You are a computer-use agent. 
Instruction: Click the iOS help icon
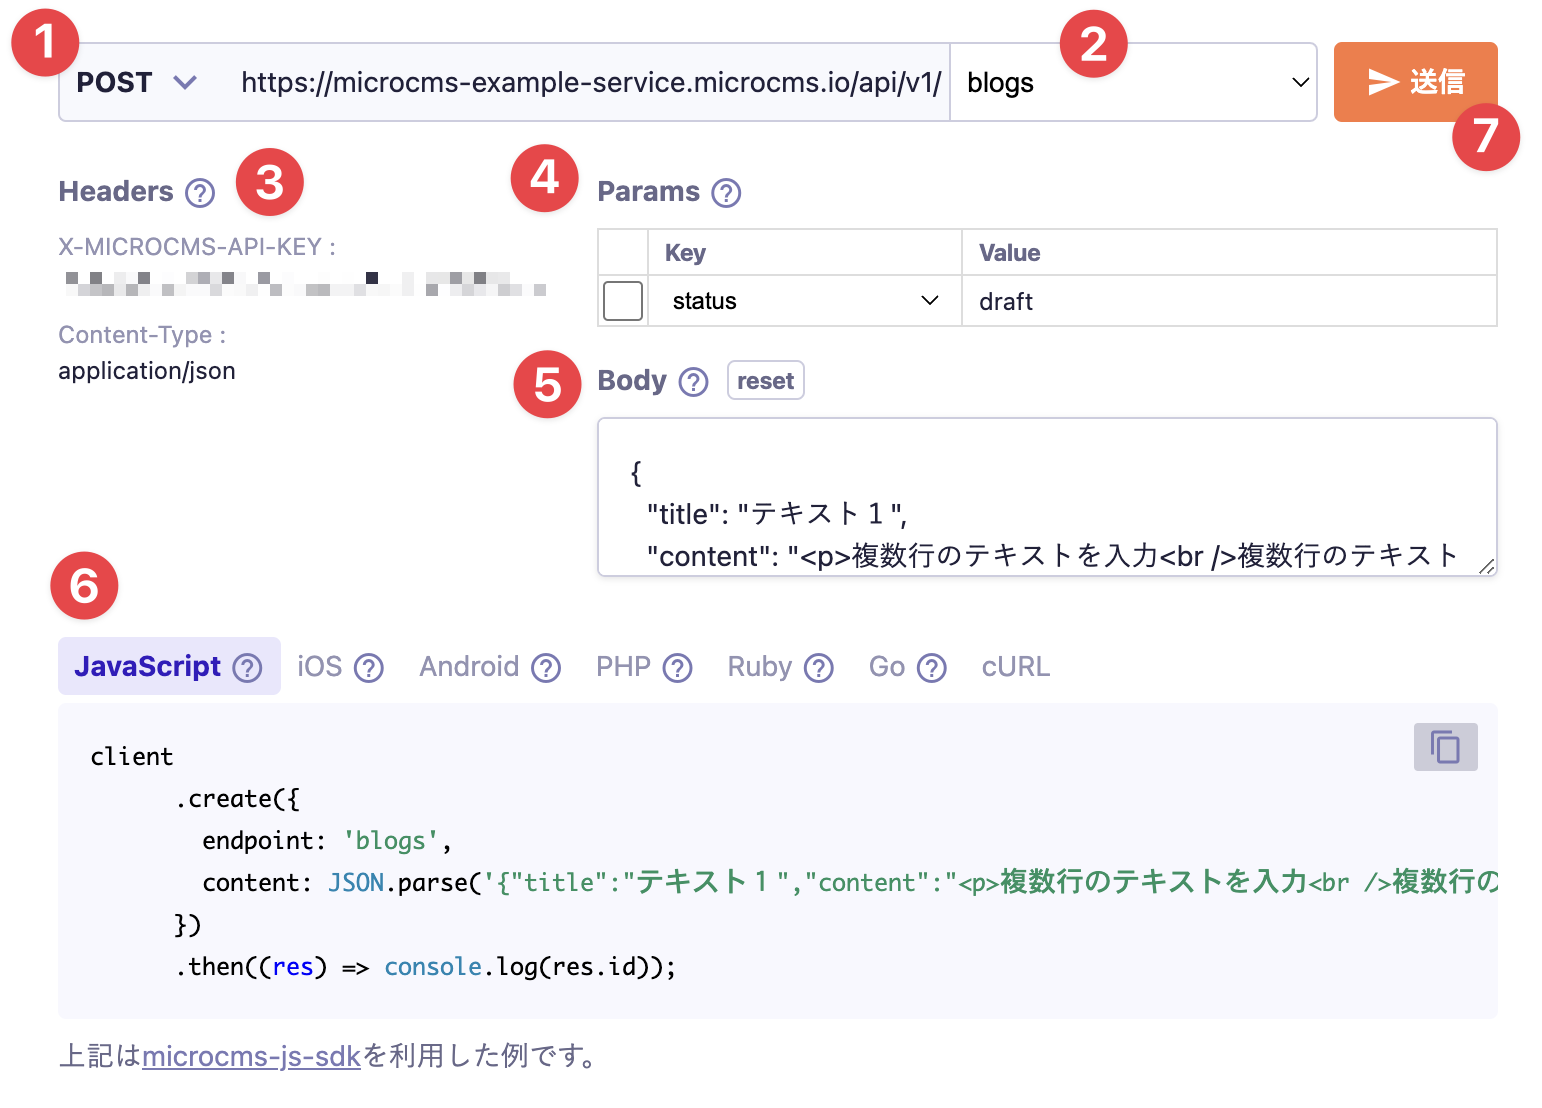click(369, 667)
